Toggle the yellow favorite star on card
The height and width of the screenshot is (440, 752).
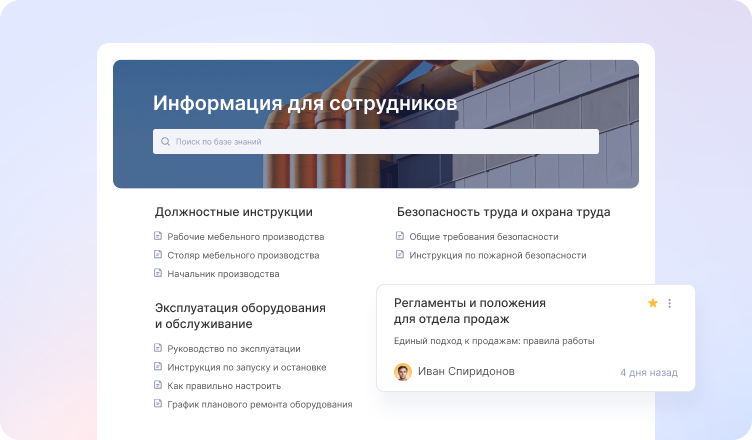(x=653, y=303)
